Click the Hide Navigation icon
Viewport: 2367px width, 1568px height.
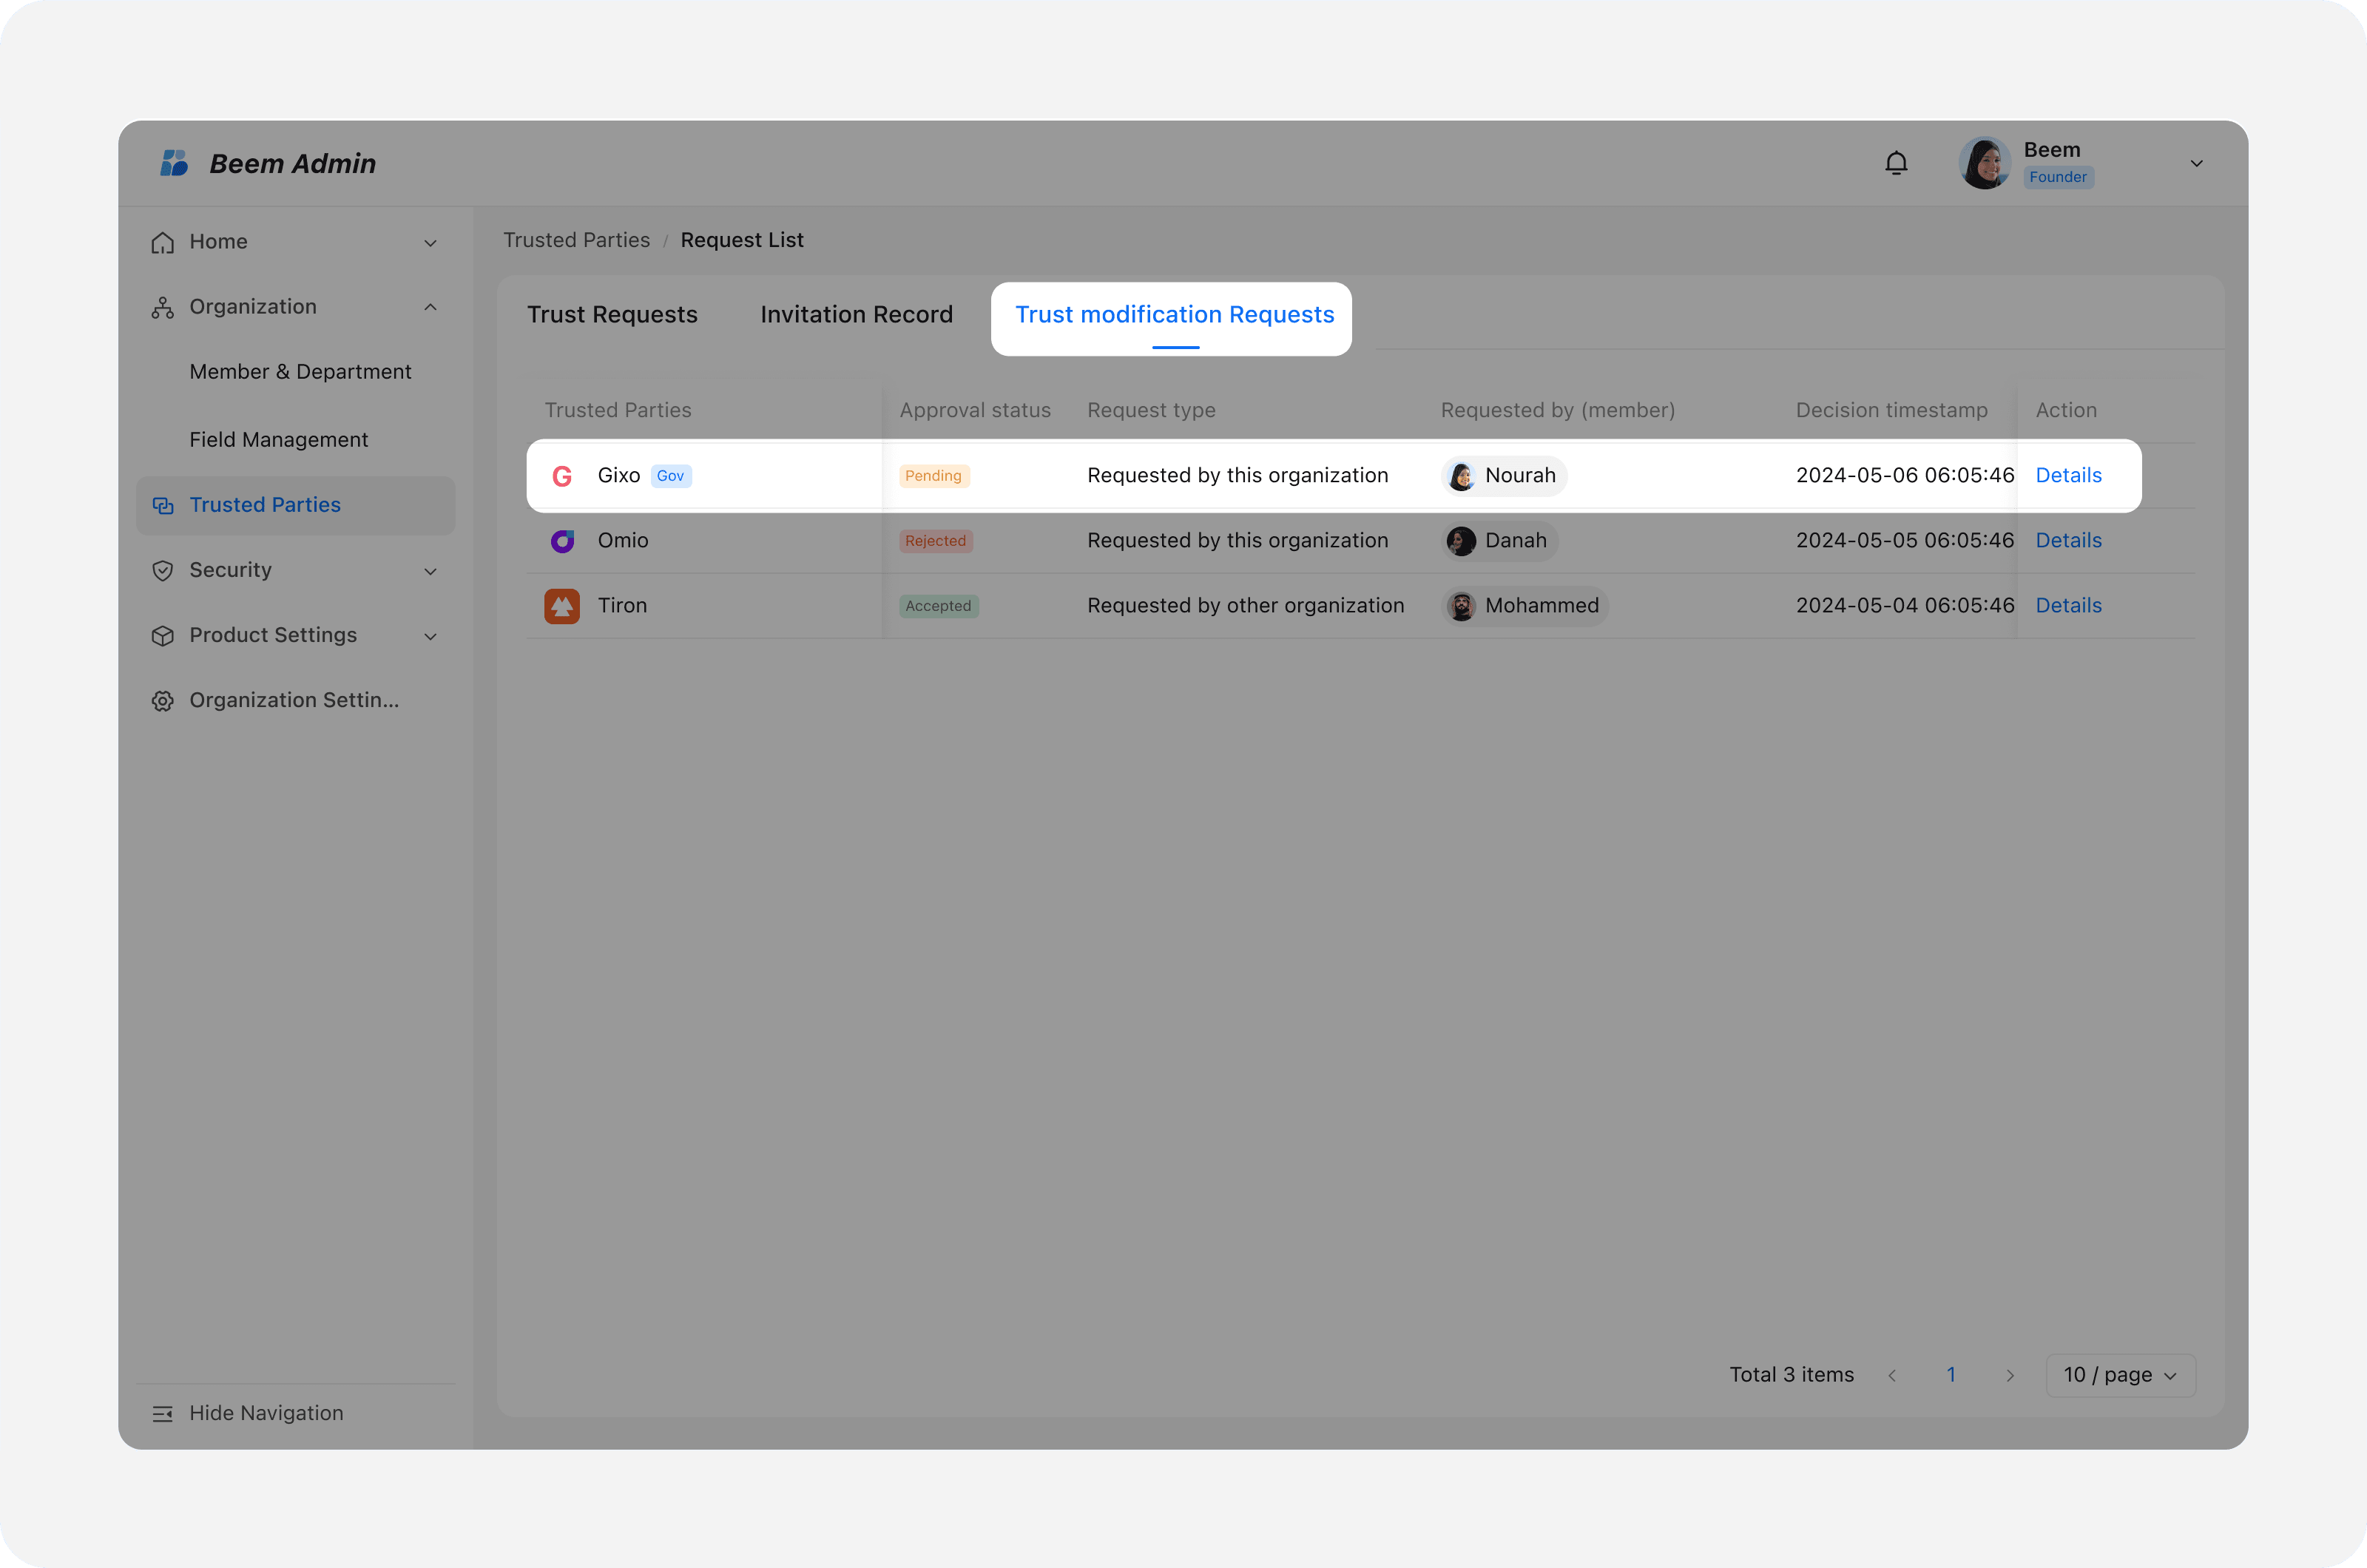click(162, 1413)
